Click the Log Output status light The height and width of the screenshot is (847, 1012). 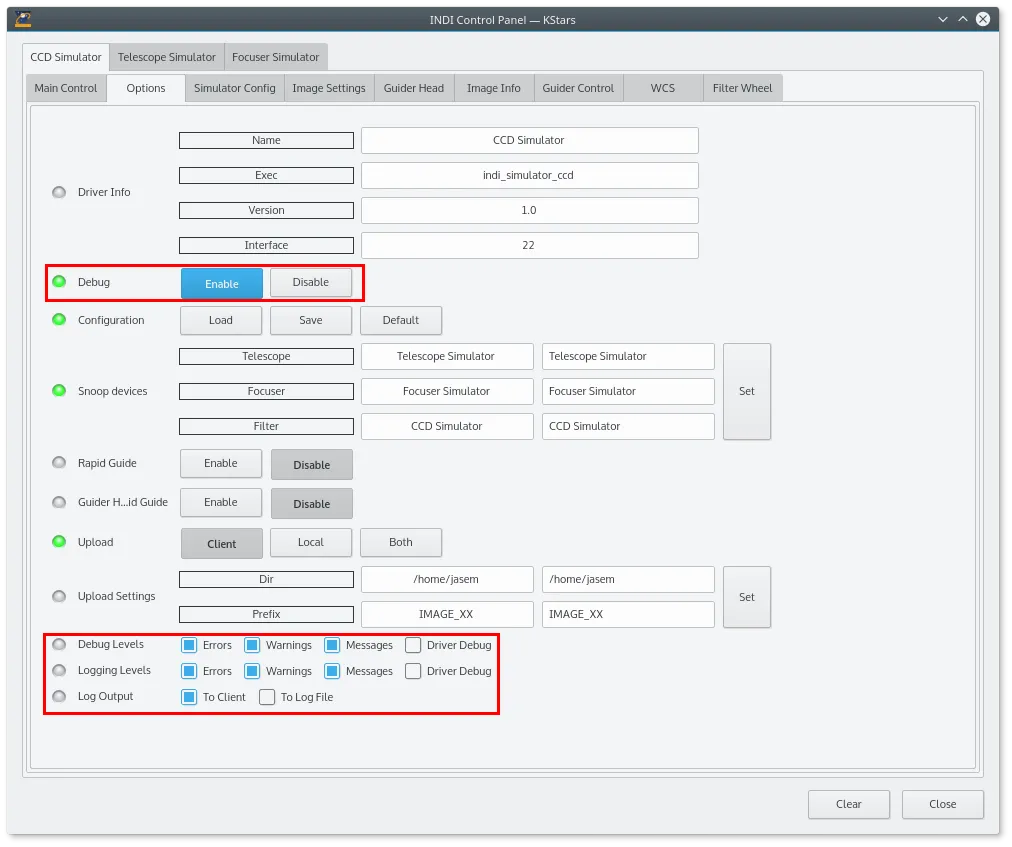(59, 696)
